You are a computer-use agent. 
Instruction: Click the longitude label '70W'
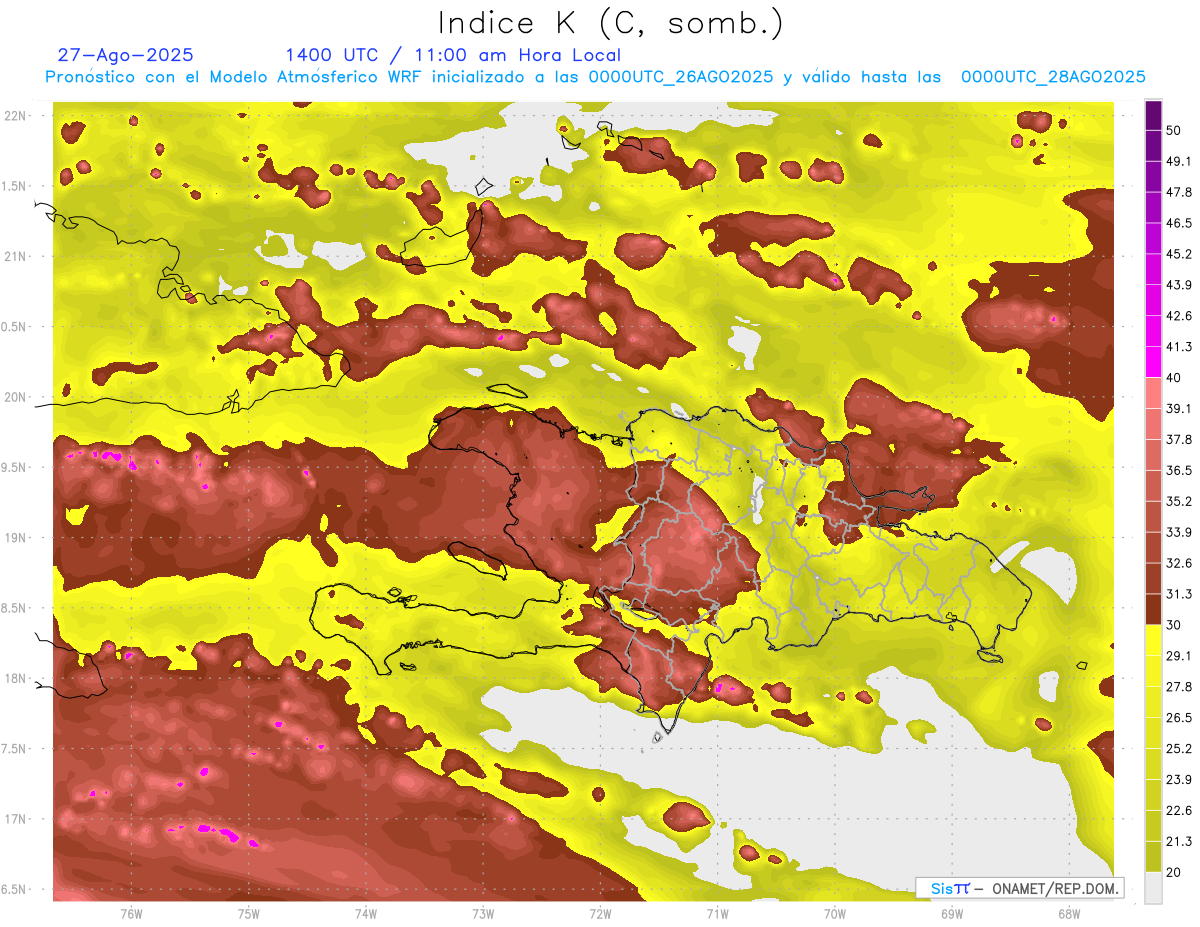click(834, 914)
